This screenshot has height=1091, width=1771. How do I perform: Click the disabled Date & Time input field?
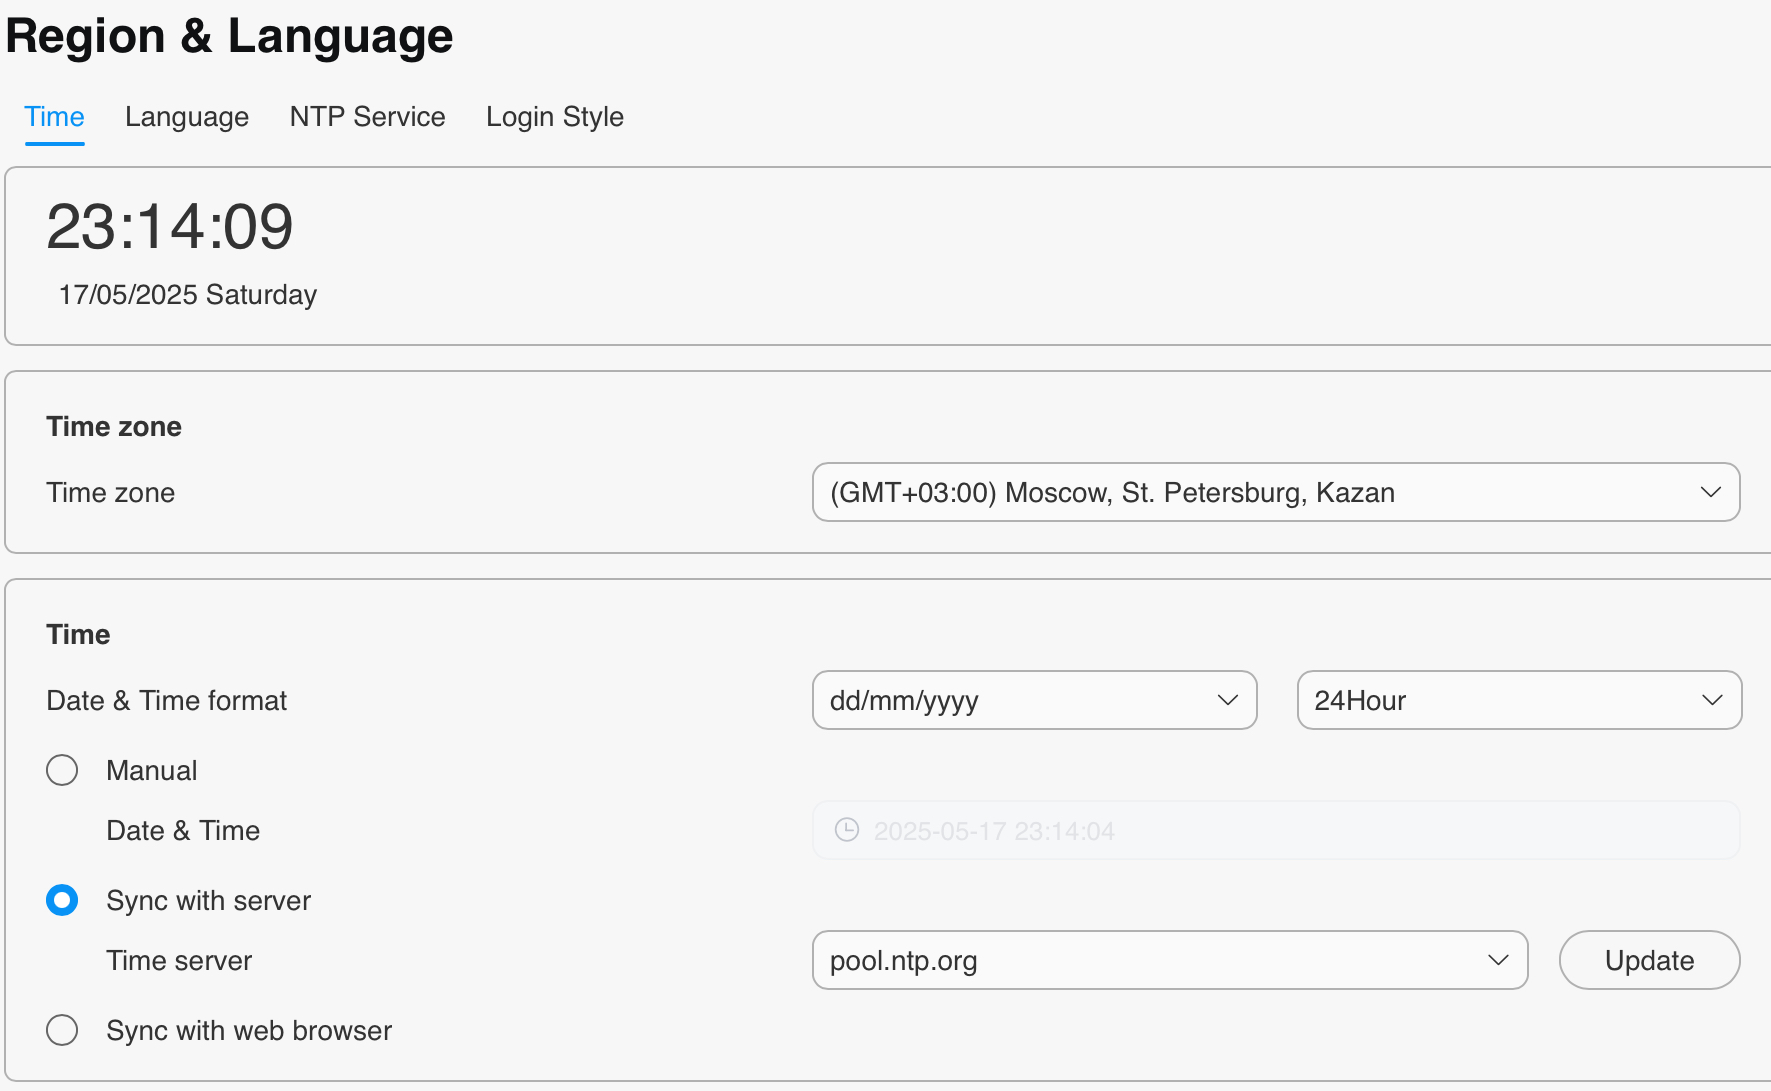pyautogui.click(x=1275, y=830)
